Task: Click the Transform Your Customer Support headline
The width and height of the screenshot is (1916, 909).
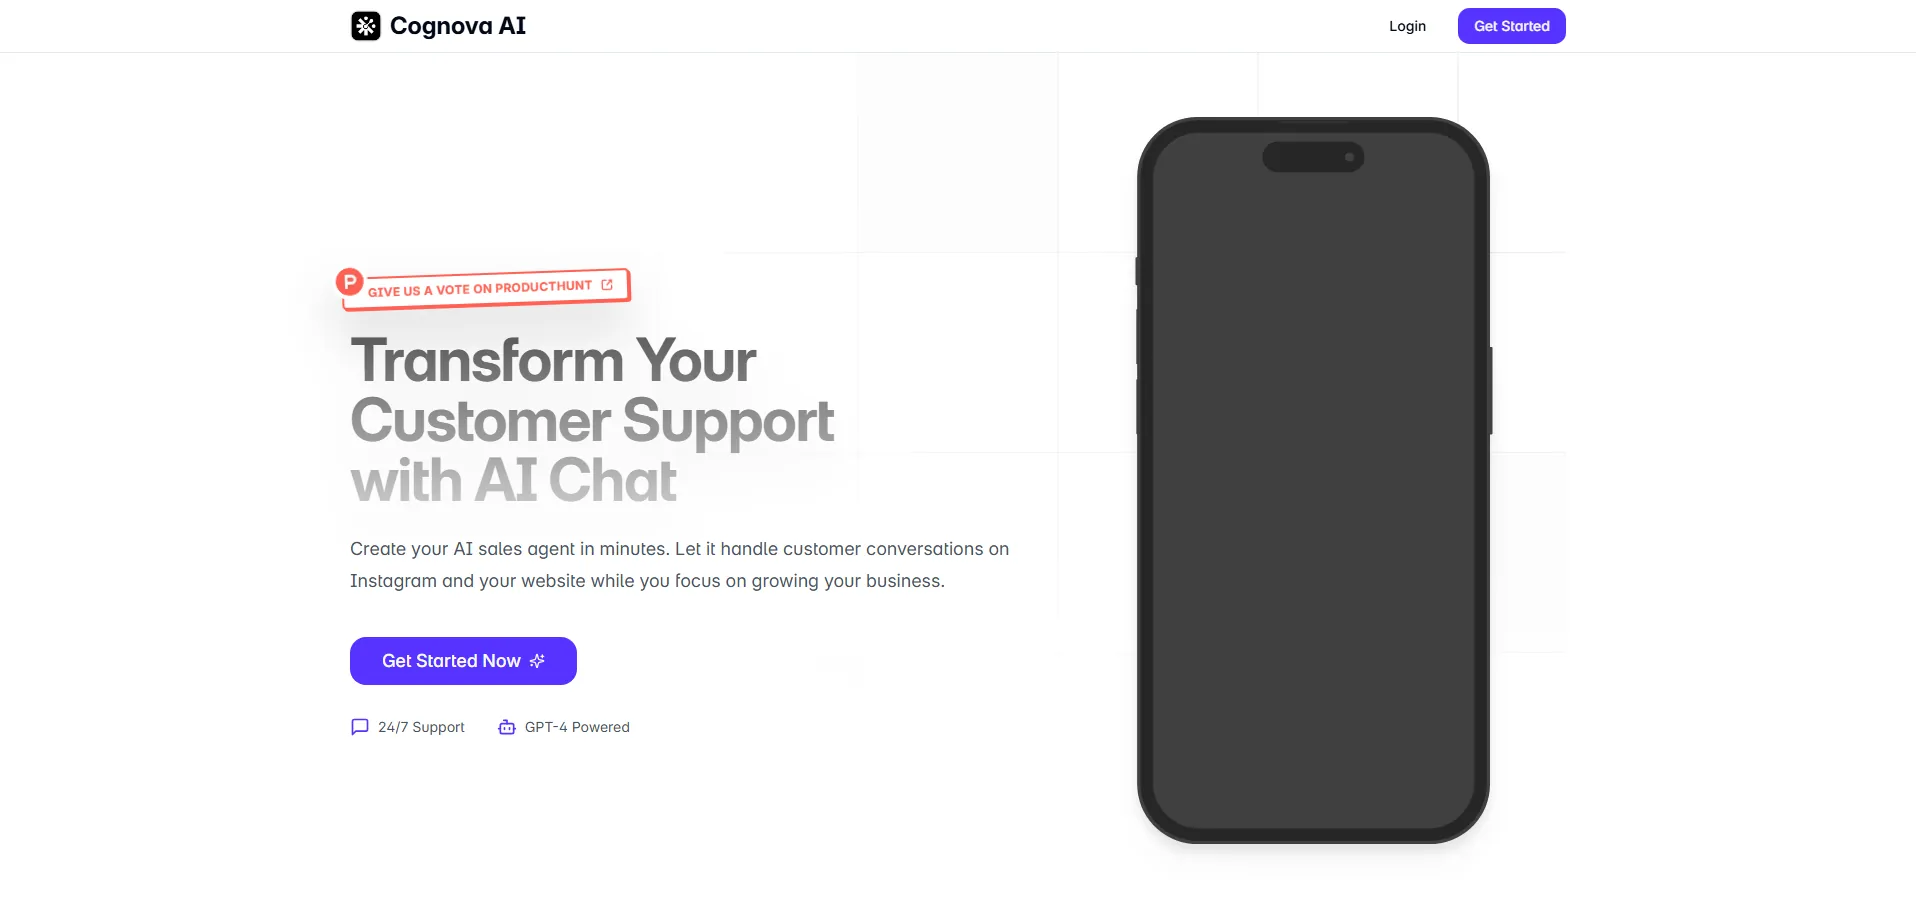Action: point(592,420)
